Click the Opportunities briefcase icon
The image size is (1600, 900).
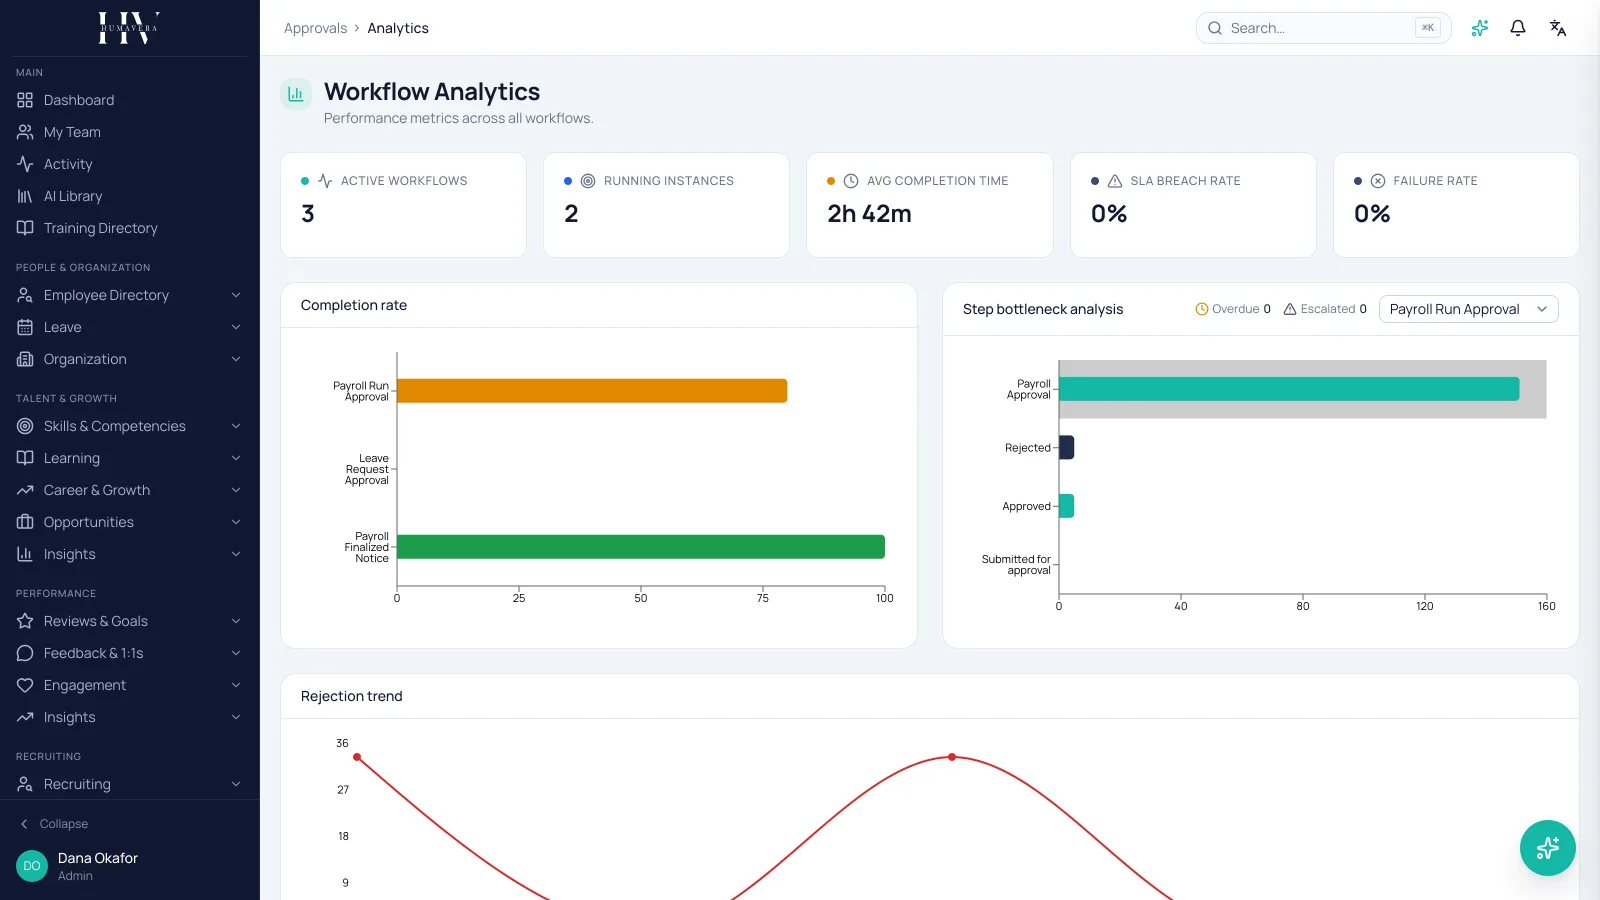point(25,522)
